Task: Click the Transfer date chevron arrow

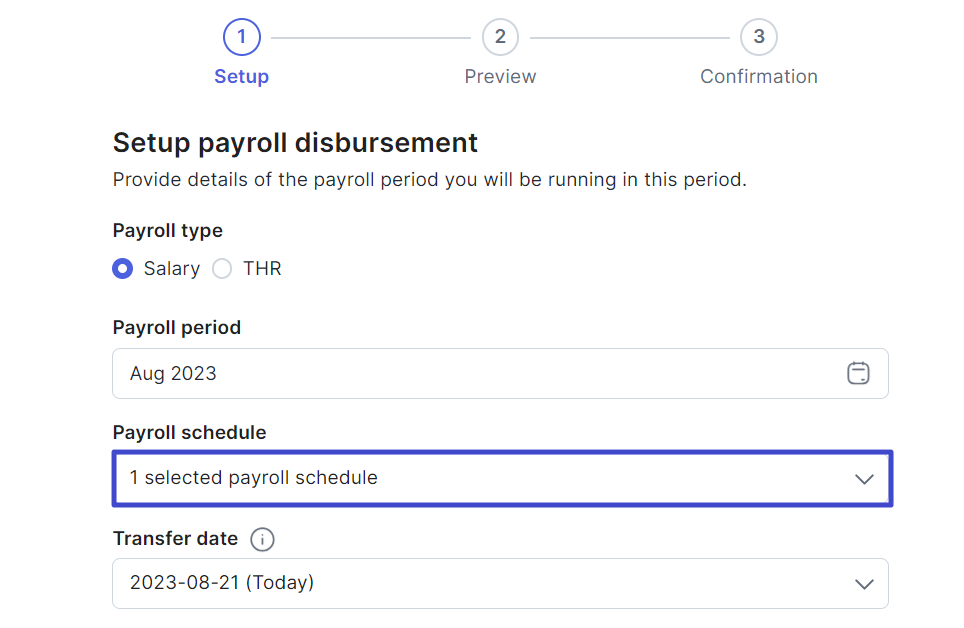Action: point(864,584)
